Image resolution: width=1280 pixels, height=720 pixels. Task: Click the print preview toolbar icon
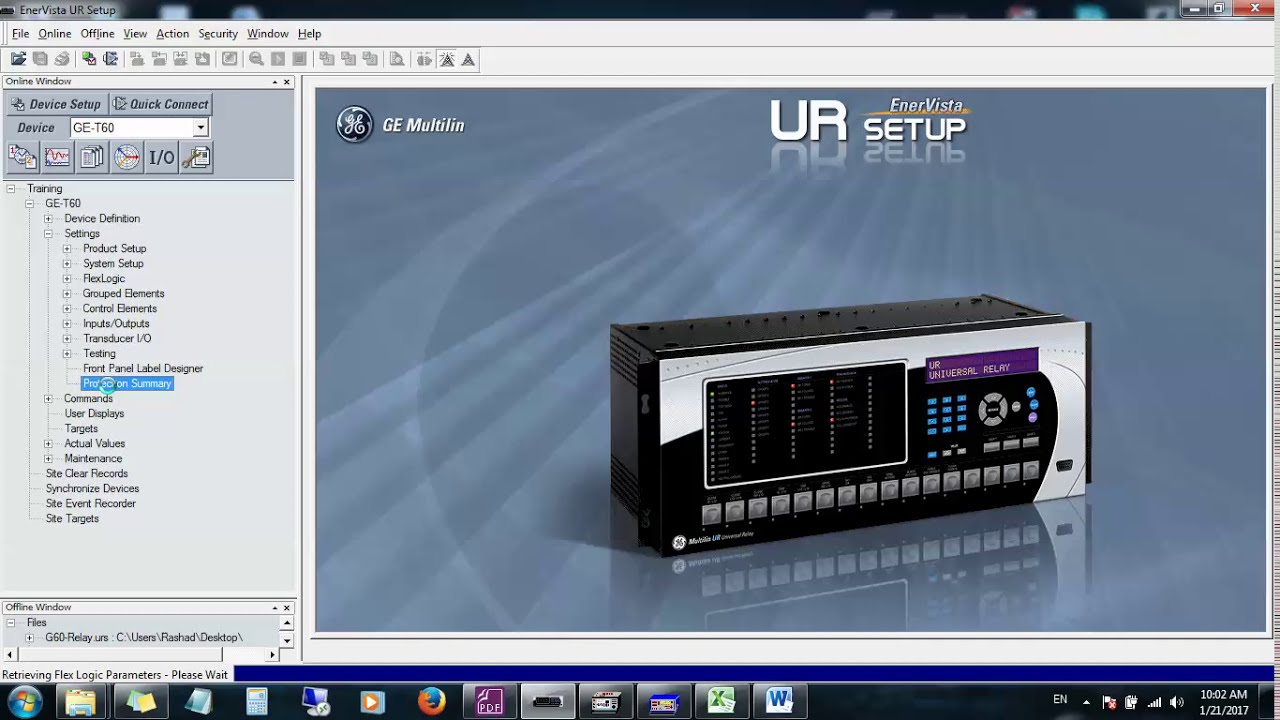click(397, 59)
